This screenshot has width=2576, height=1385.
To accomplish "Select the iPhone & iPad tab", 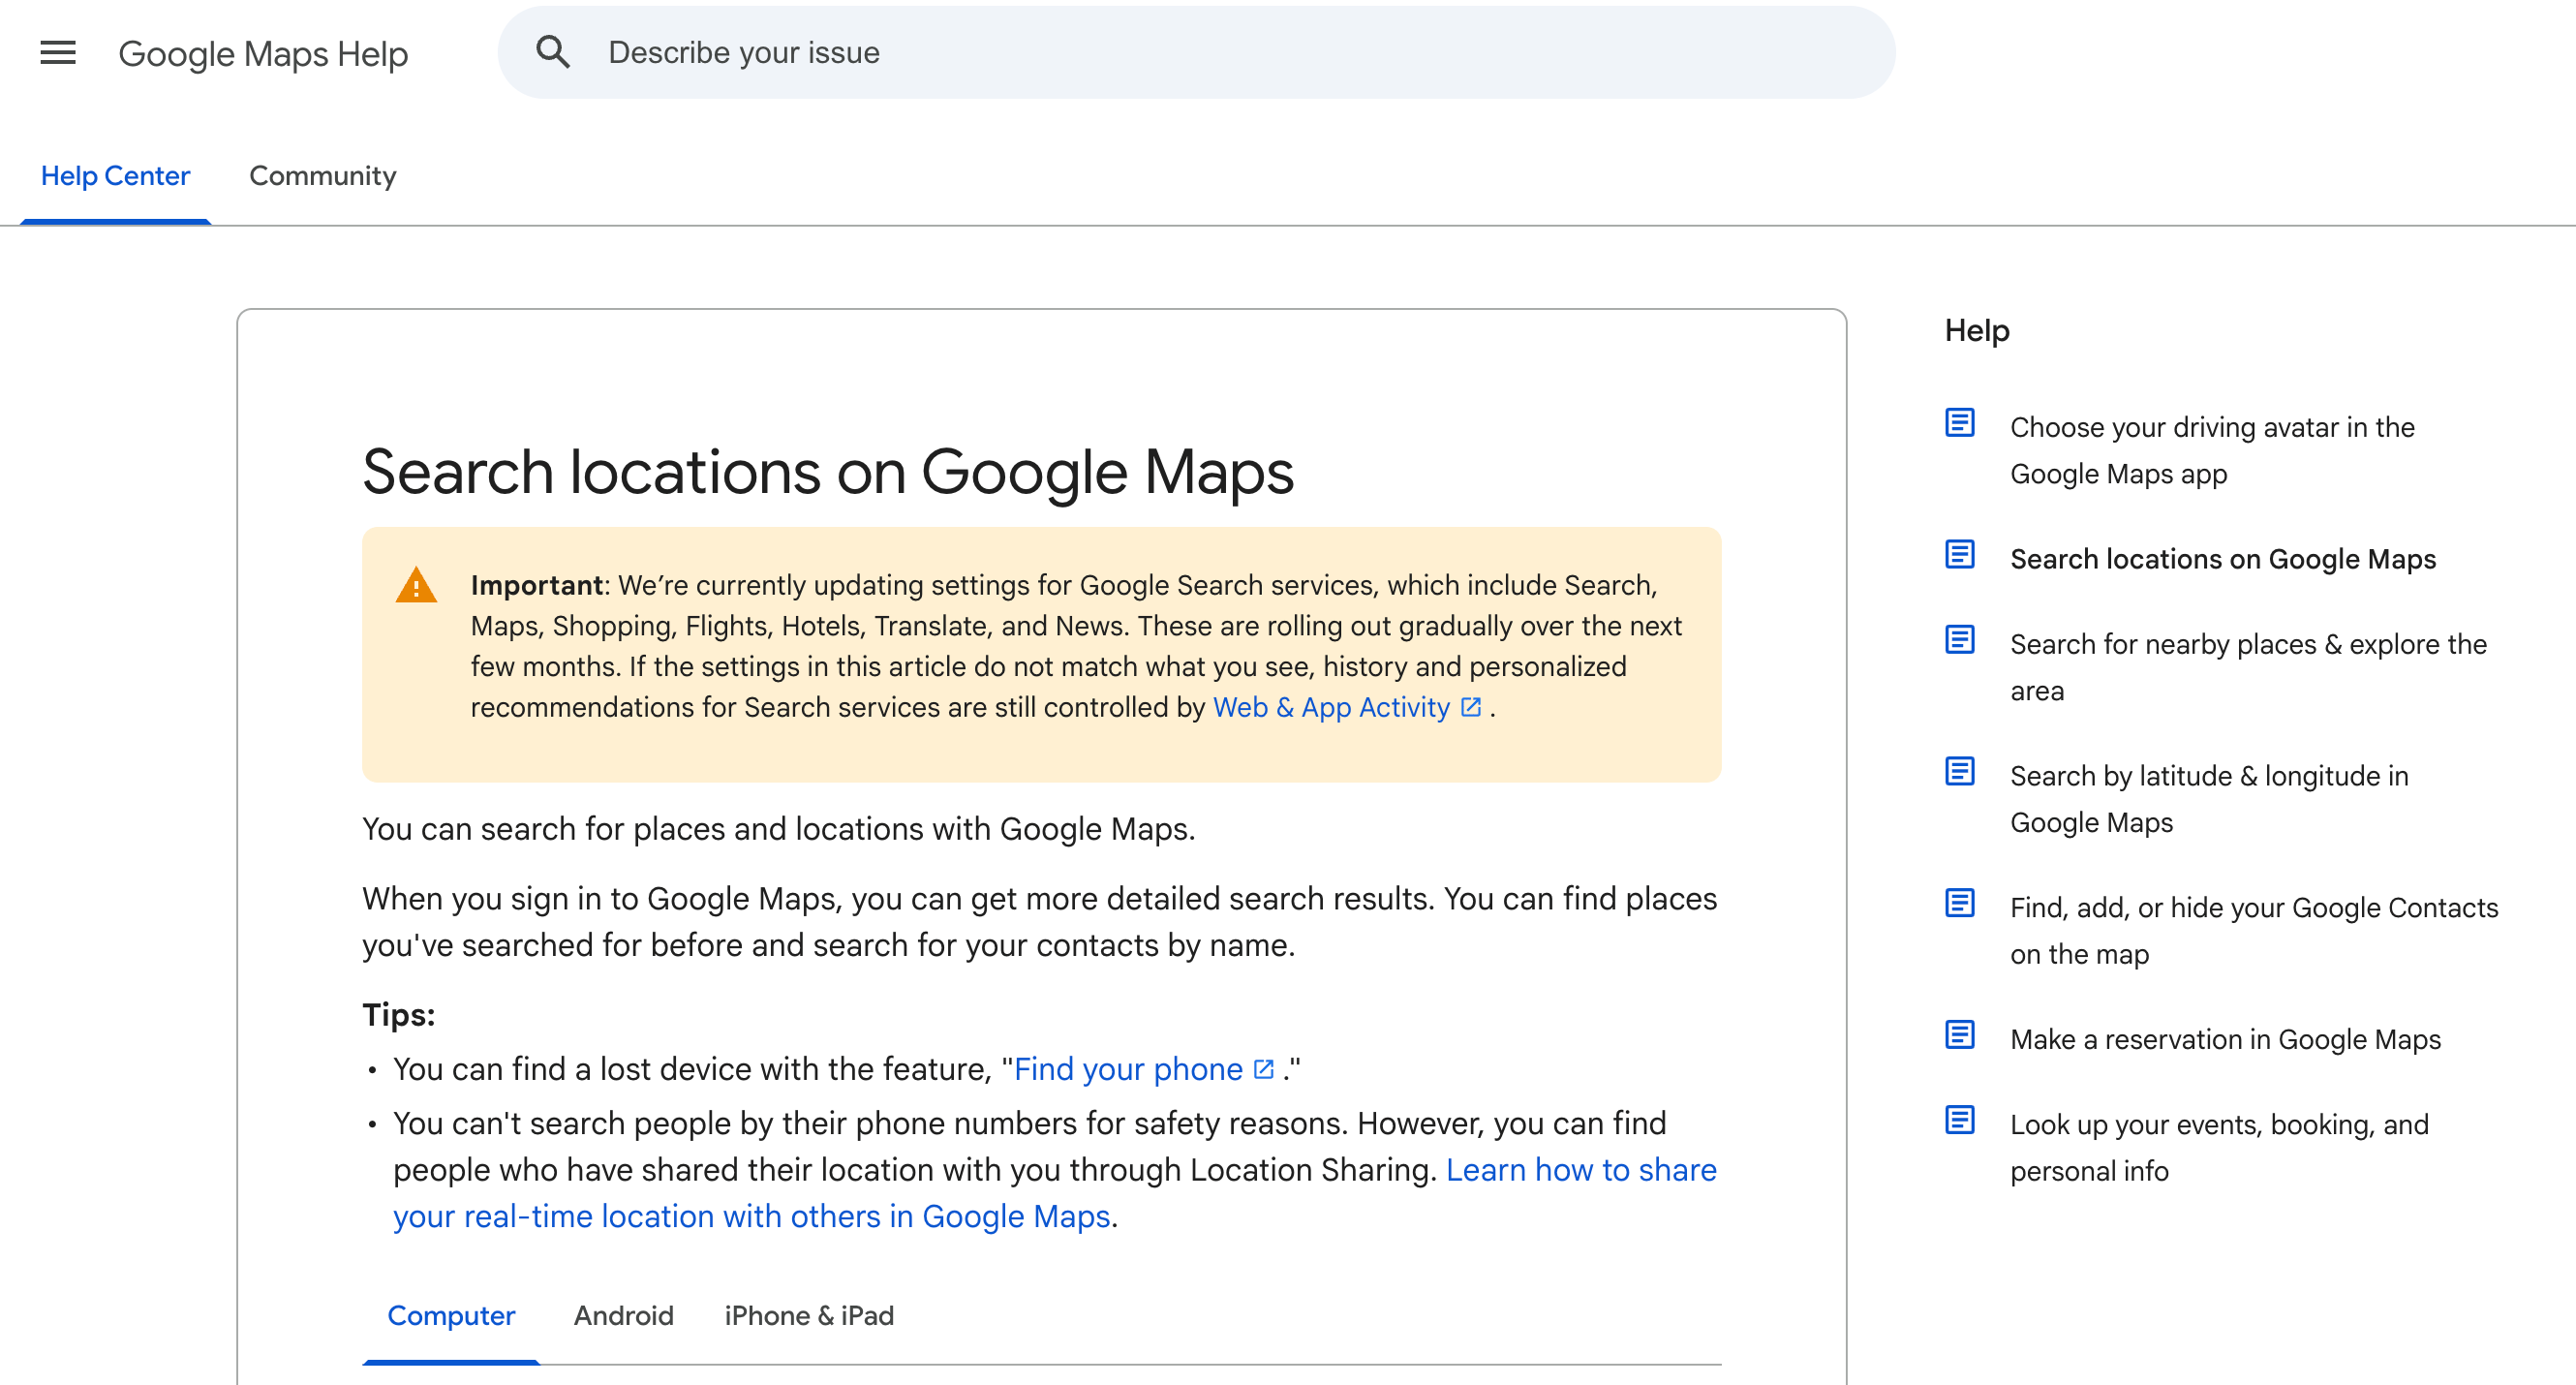I will click(809, 1316).
